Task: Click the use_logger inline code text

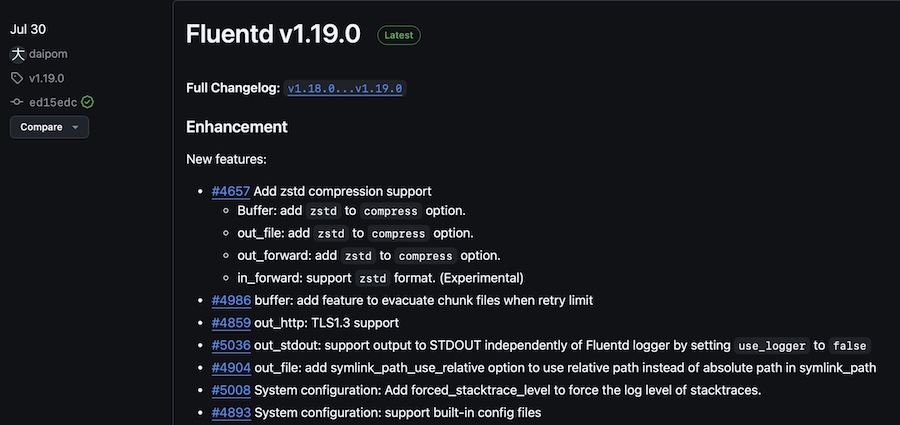Action: pyautogui.click(x=772, y=346)
